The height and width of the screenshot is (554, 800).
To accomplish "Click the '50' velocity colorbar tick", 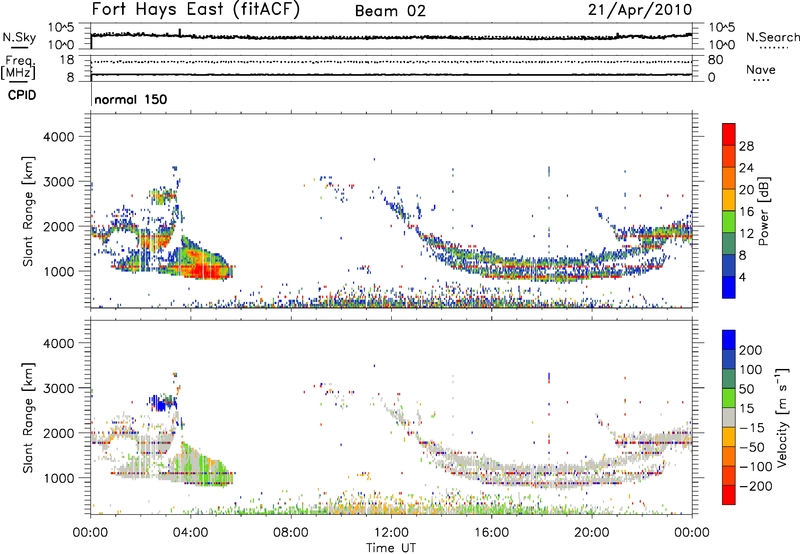I will coord(746,389).
